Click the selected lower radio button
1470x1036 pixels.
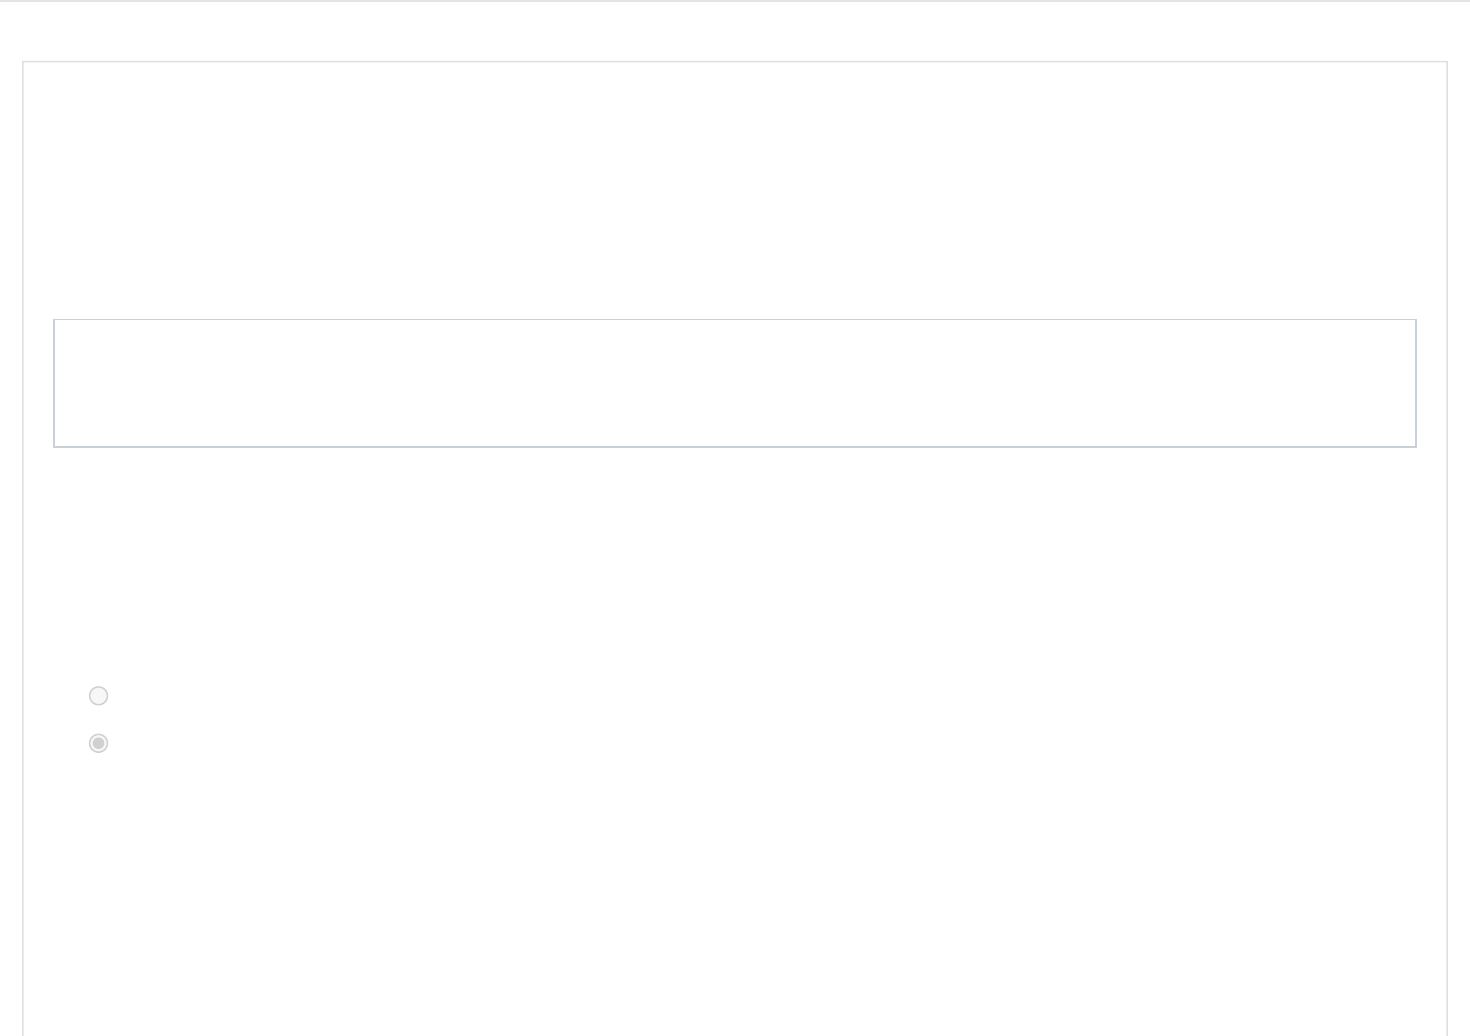98,743
